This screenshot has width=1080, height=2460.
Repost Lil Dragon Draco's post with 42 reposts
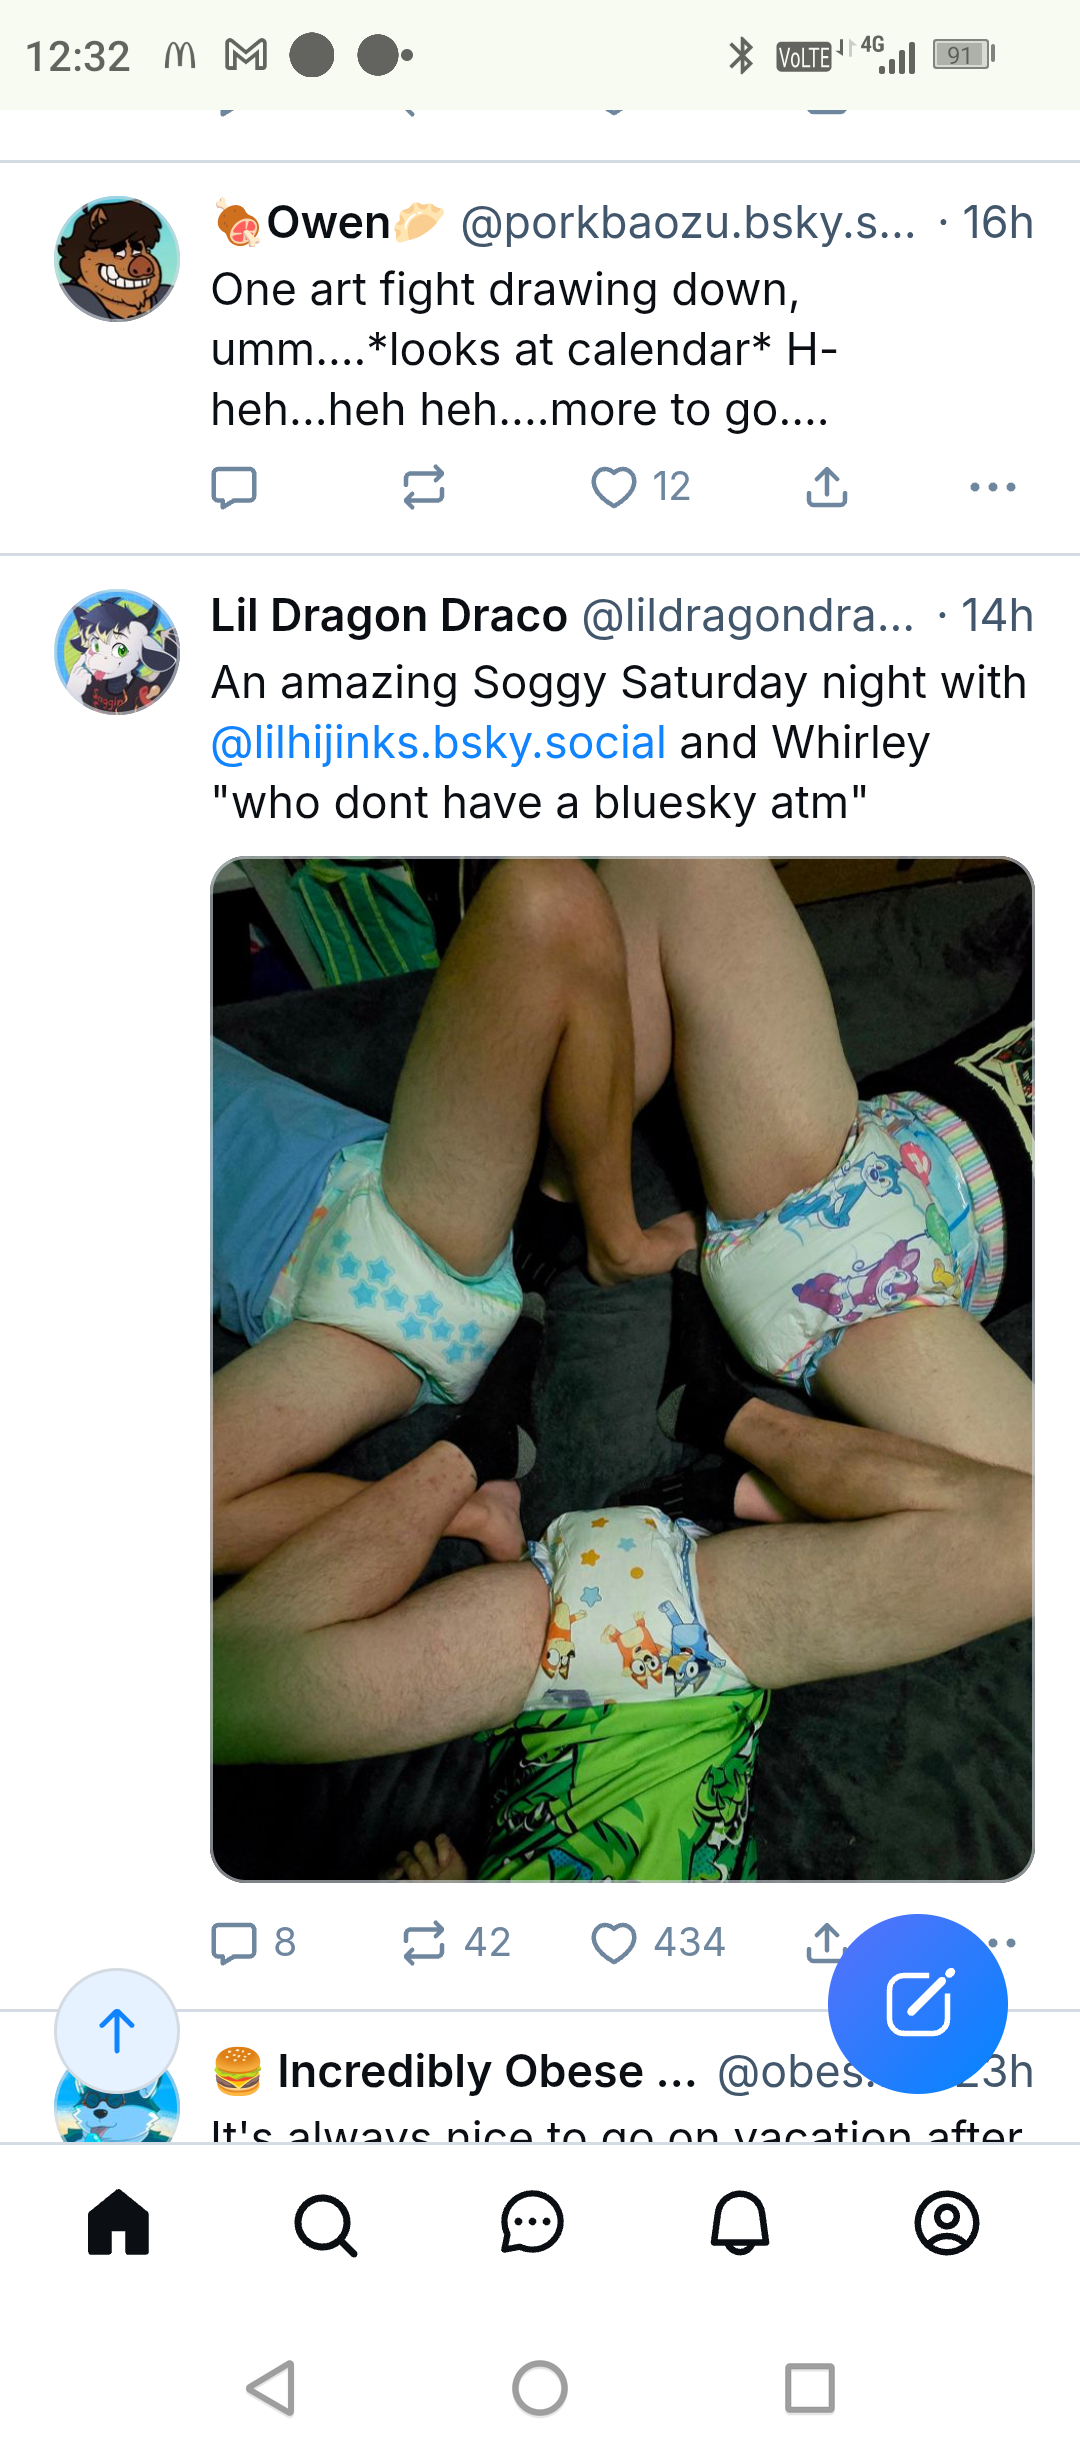click(x=456, y=1942)
